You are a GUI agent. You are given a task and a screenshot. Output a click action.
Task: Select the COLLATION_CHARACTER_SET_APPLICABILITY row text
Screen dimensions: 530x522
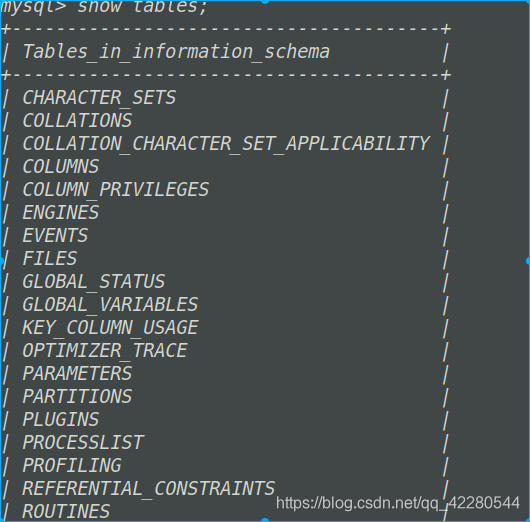pos(226,144)
